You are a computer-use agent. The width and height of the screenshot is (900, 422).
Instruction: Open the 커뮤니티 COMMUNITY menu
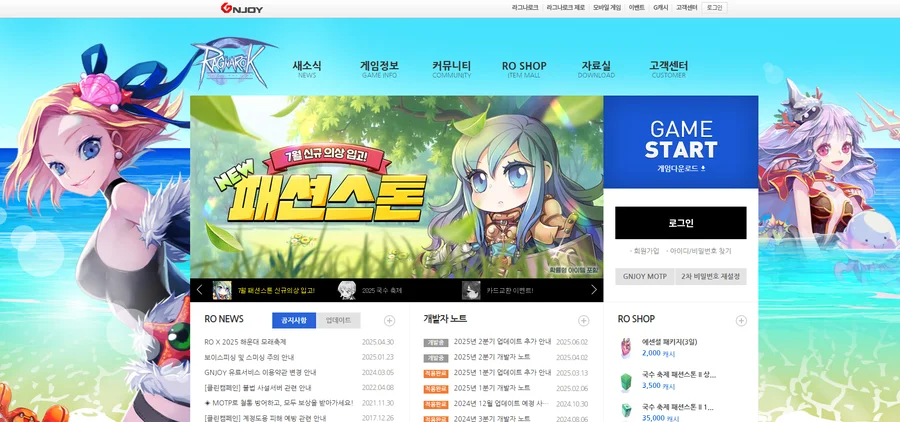point(452,69)
